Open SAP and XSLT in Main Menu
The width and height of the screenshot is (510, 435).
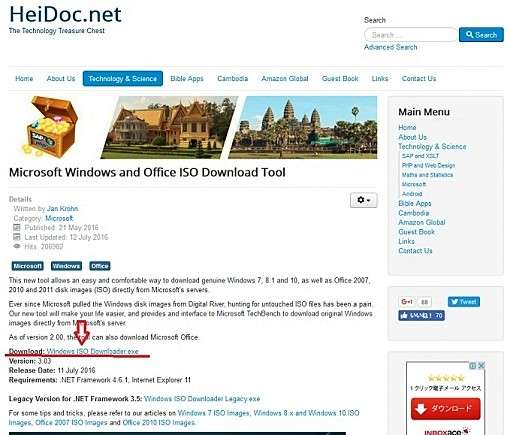(420, 156)
